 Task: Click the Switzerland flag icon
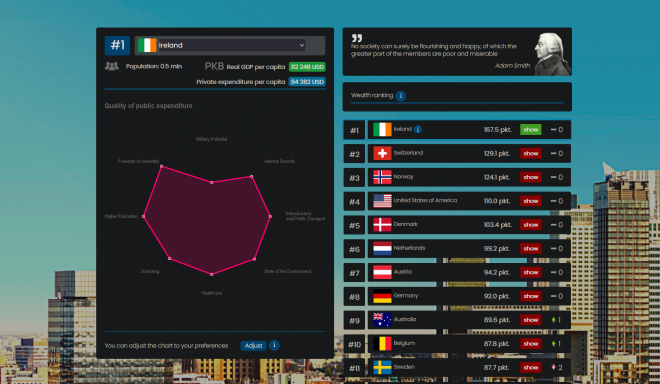click(382, 153)
